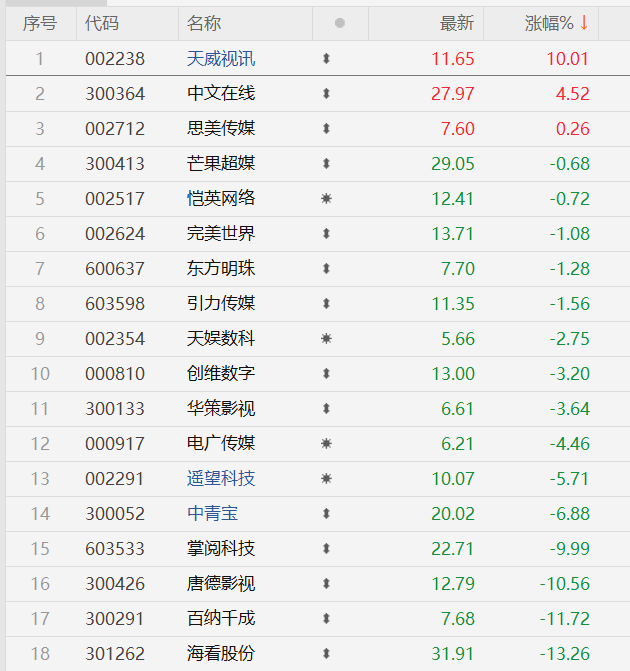Select stock code 300364
This screenshot has width=630, height=671.
[115, 94]
